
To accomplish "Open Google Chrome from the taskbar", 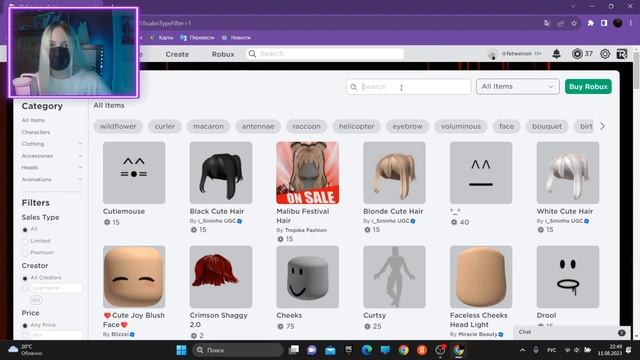I will point(404,350).
